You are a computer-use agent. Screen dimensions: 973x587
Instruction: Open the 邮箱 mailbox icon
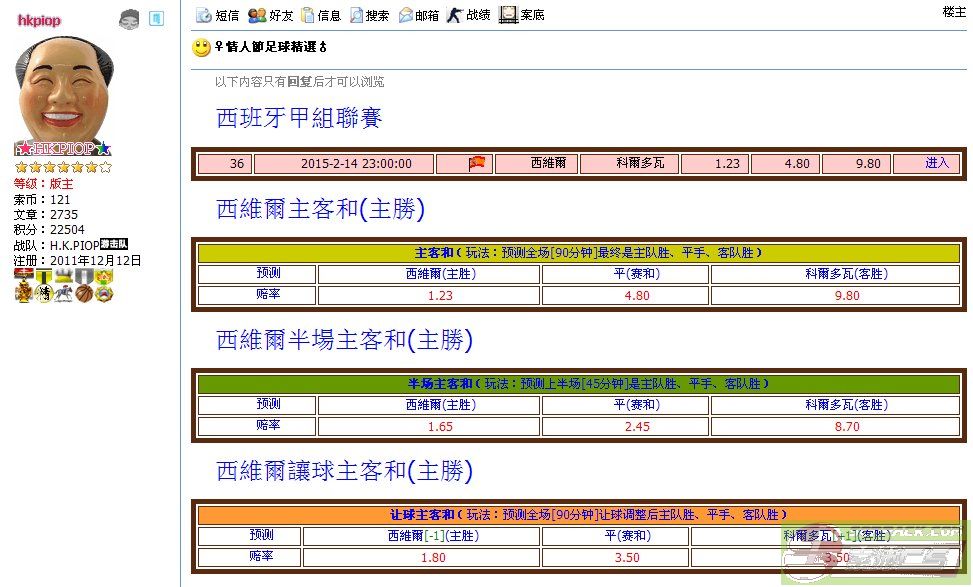pyautogui.click(x=406, y=15)
